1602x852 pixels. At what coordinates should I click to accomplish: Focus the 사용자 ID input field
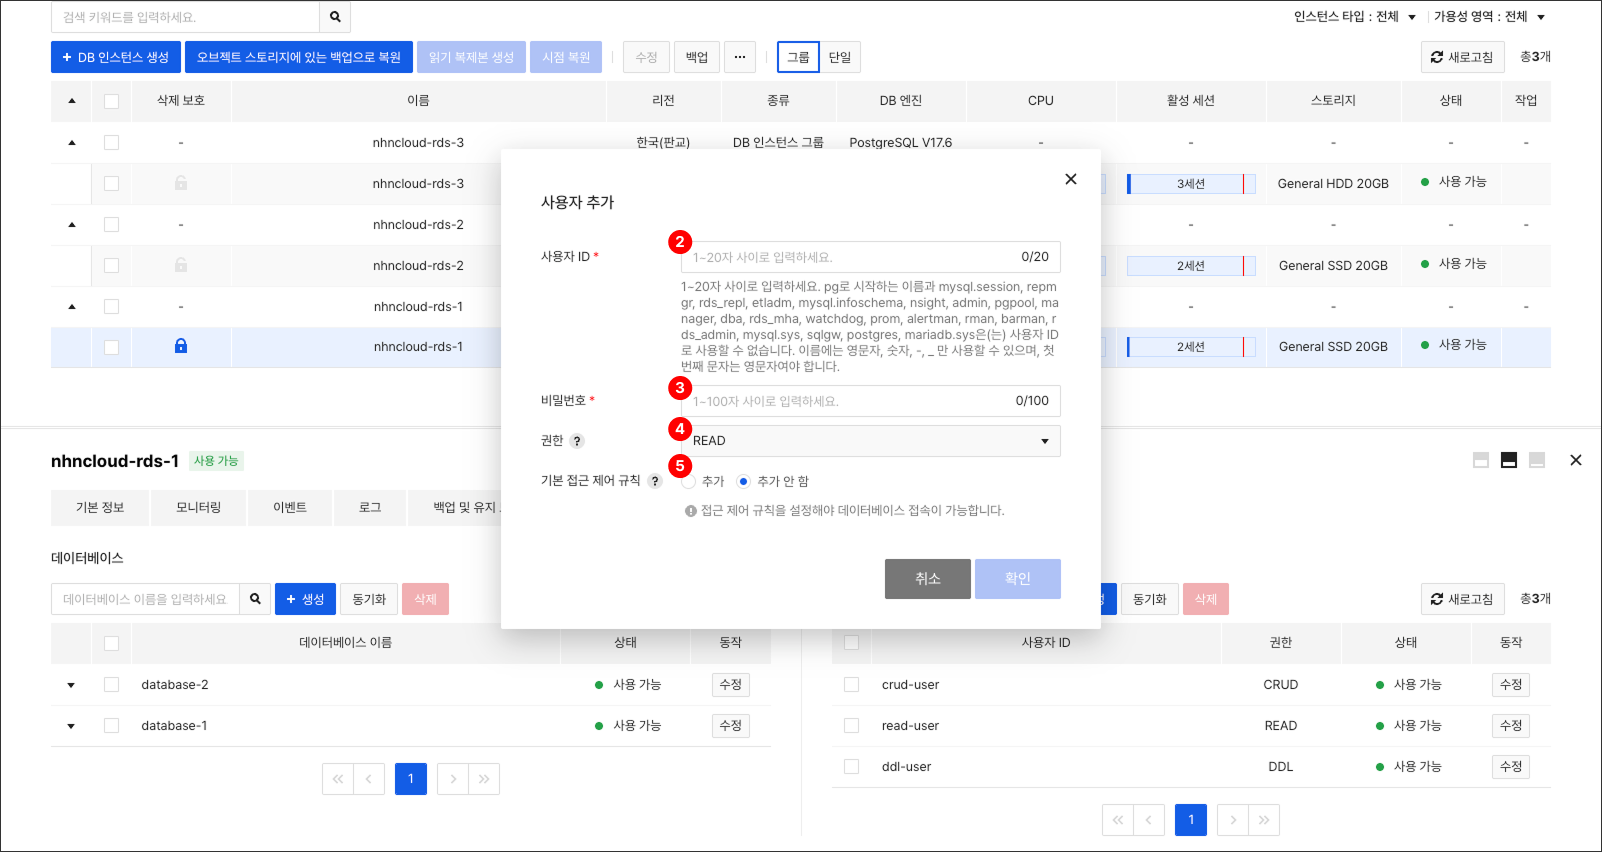[x=871, y=257]
